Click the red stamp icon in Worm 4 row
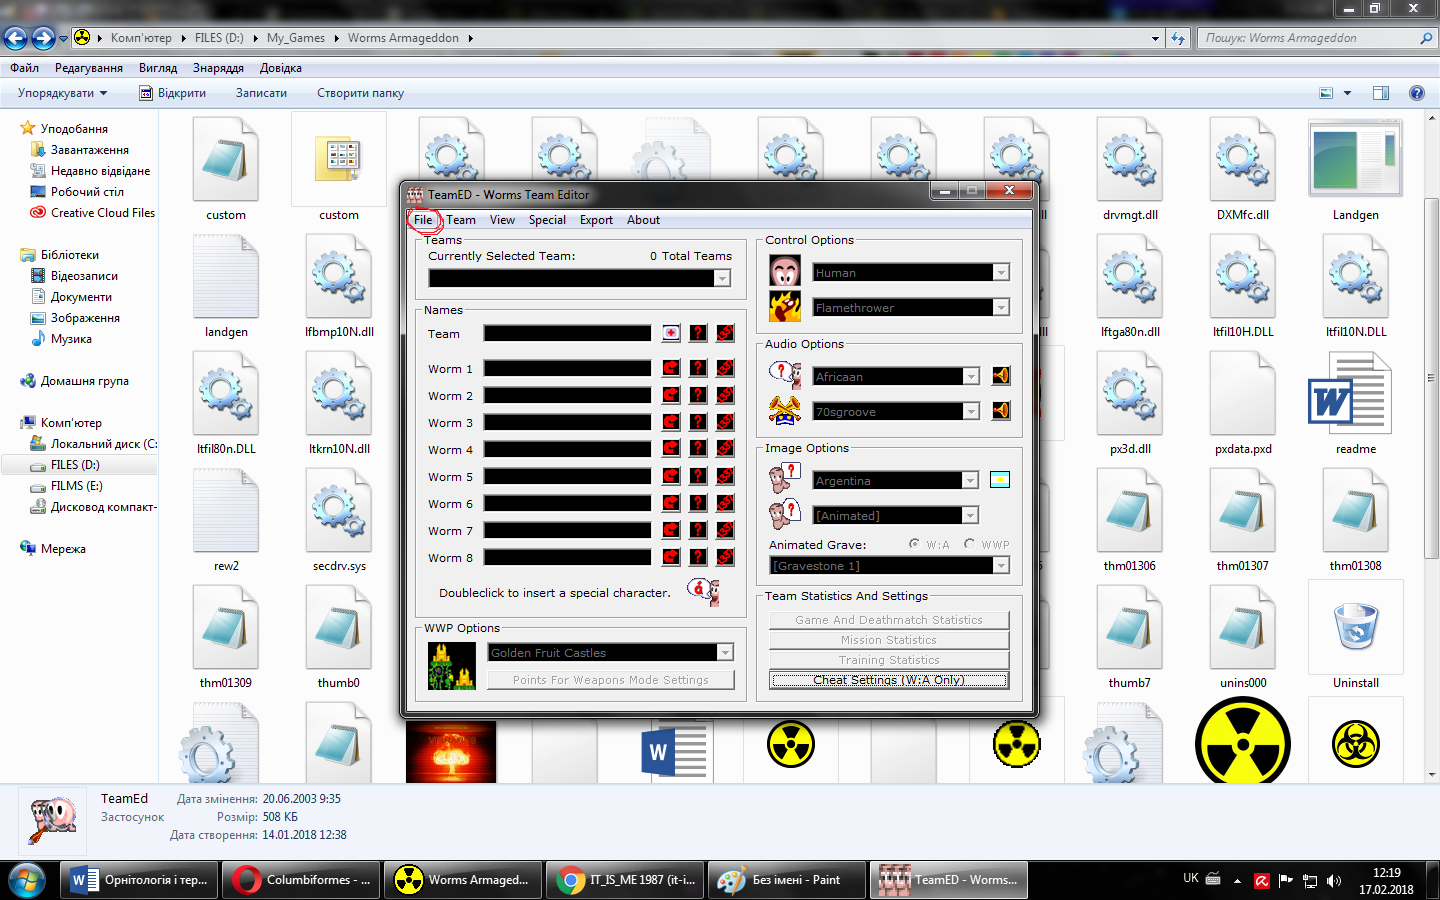Image resolution: width=1440 pixels, height=900 pixels. coord(725,449)
